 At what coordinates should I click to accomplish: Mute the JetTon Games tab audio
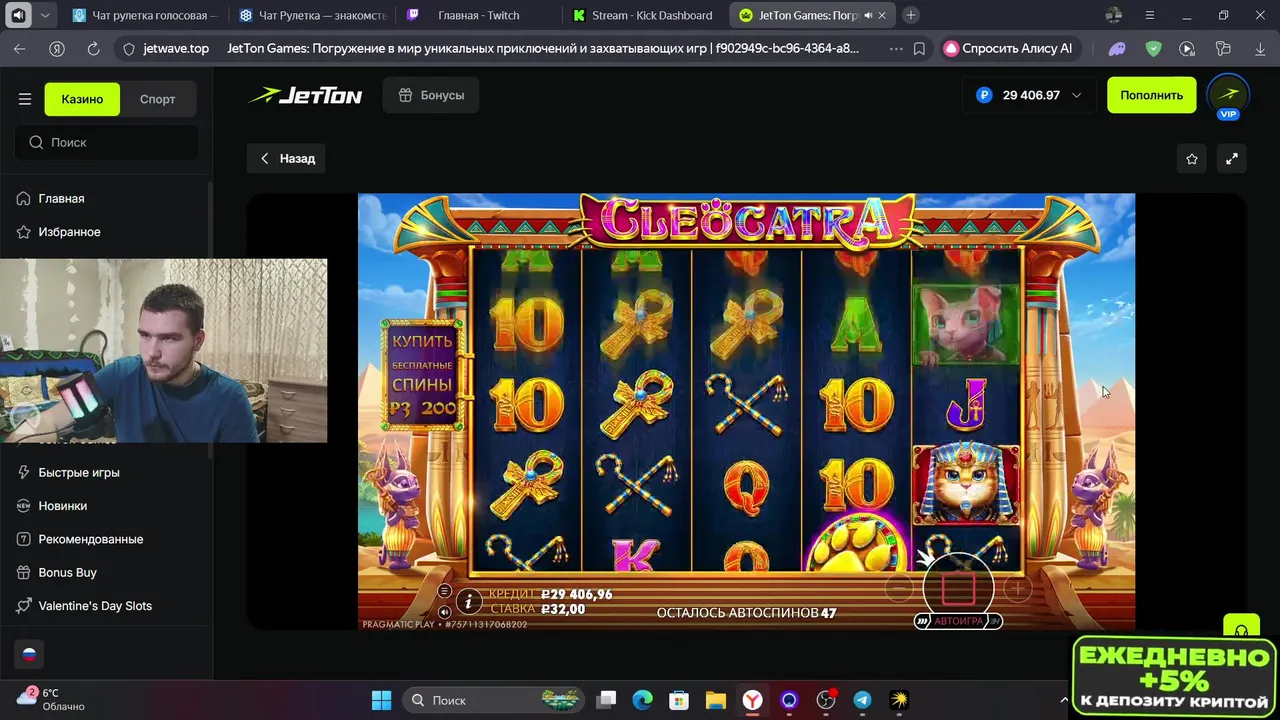868,15
